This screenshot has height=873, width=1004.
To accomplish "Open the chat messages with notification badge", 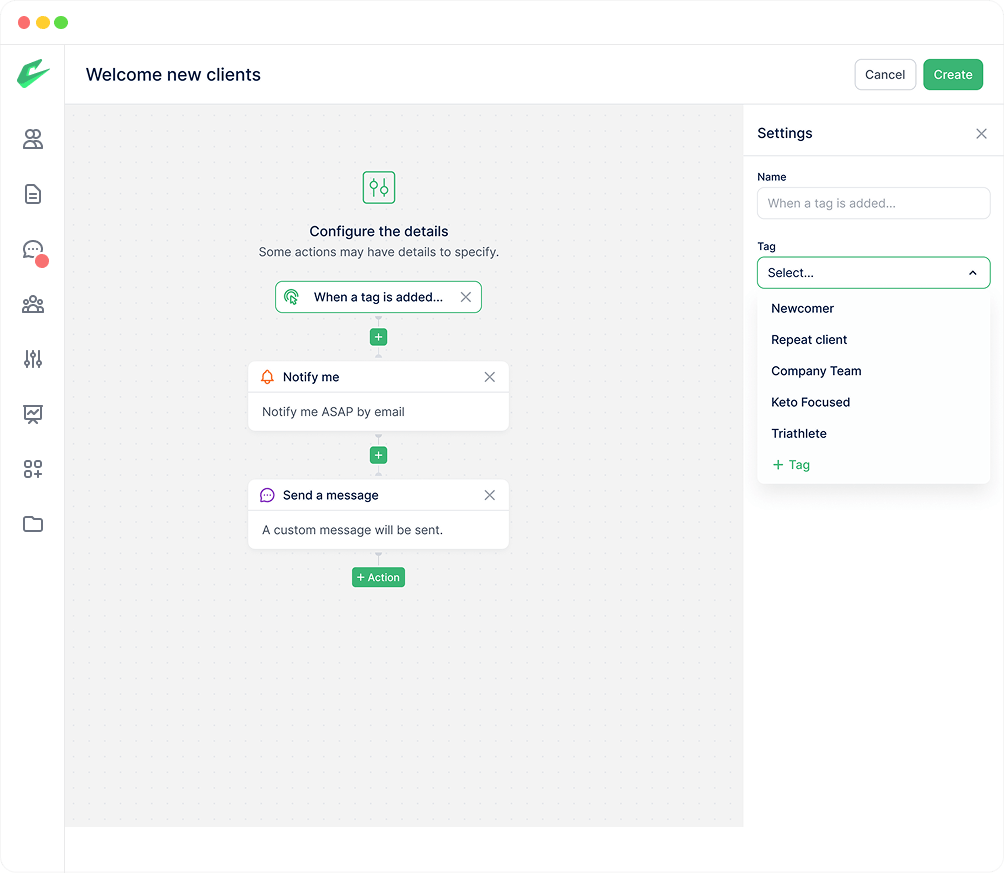I will click(33, 250).
